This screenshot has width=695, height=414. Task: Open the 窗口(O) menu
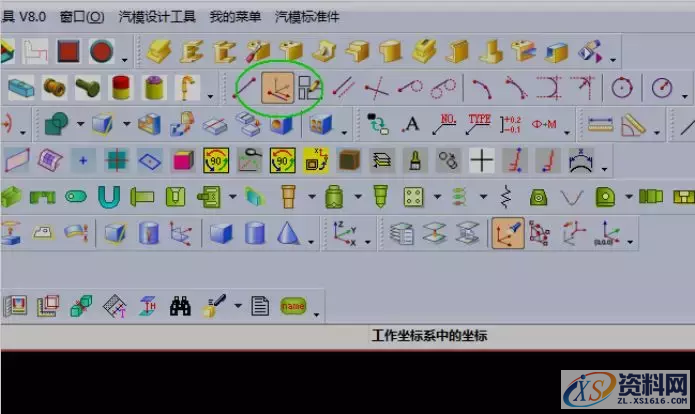(x=82, y=17)
